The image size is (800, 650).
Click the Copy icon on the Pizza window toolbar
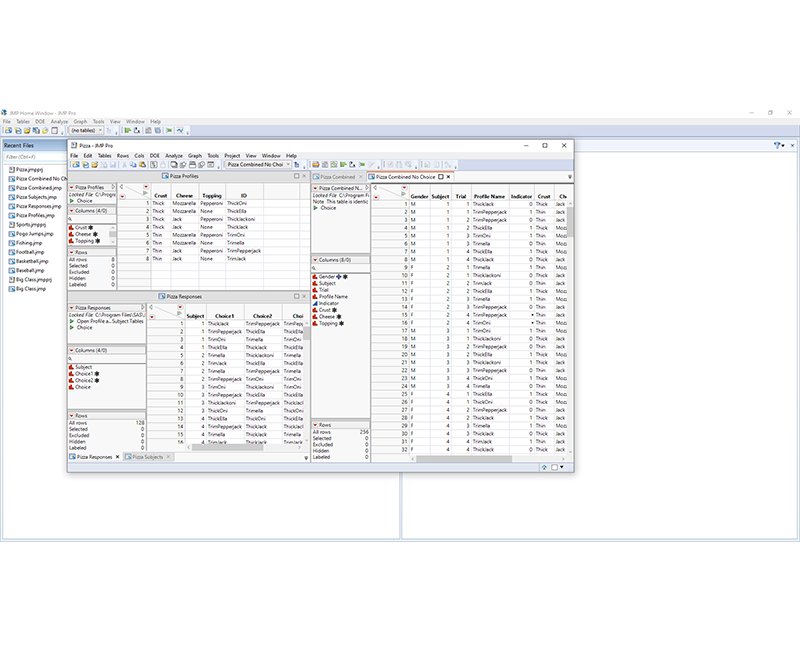tap(133, 167)
